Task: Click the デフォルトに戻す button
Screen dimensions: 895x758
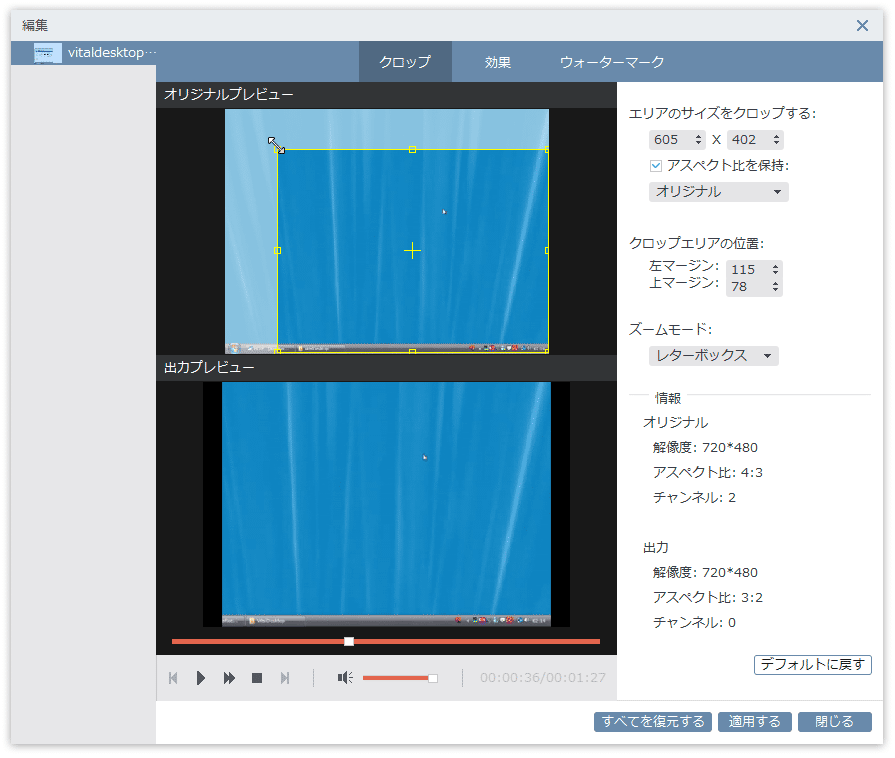Action: coord(812,664)
